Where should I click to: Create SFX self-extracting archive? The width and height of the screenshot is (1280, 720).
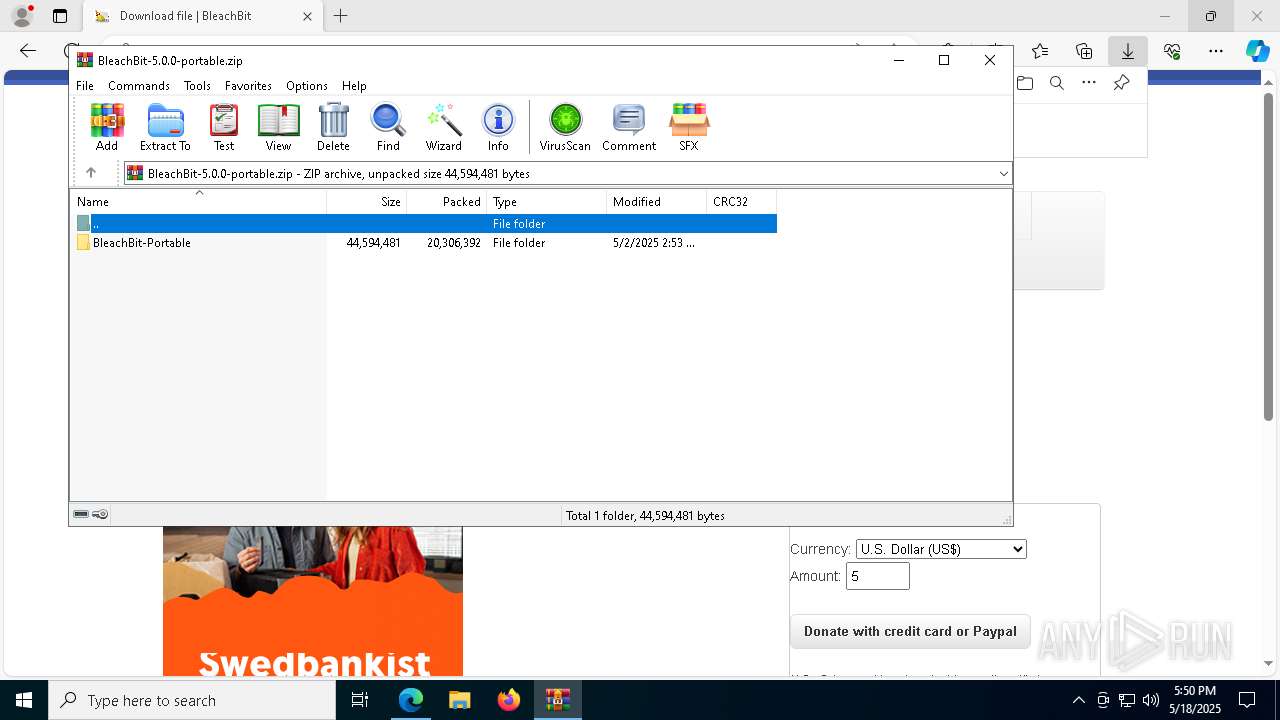pos(689,127)
